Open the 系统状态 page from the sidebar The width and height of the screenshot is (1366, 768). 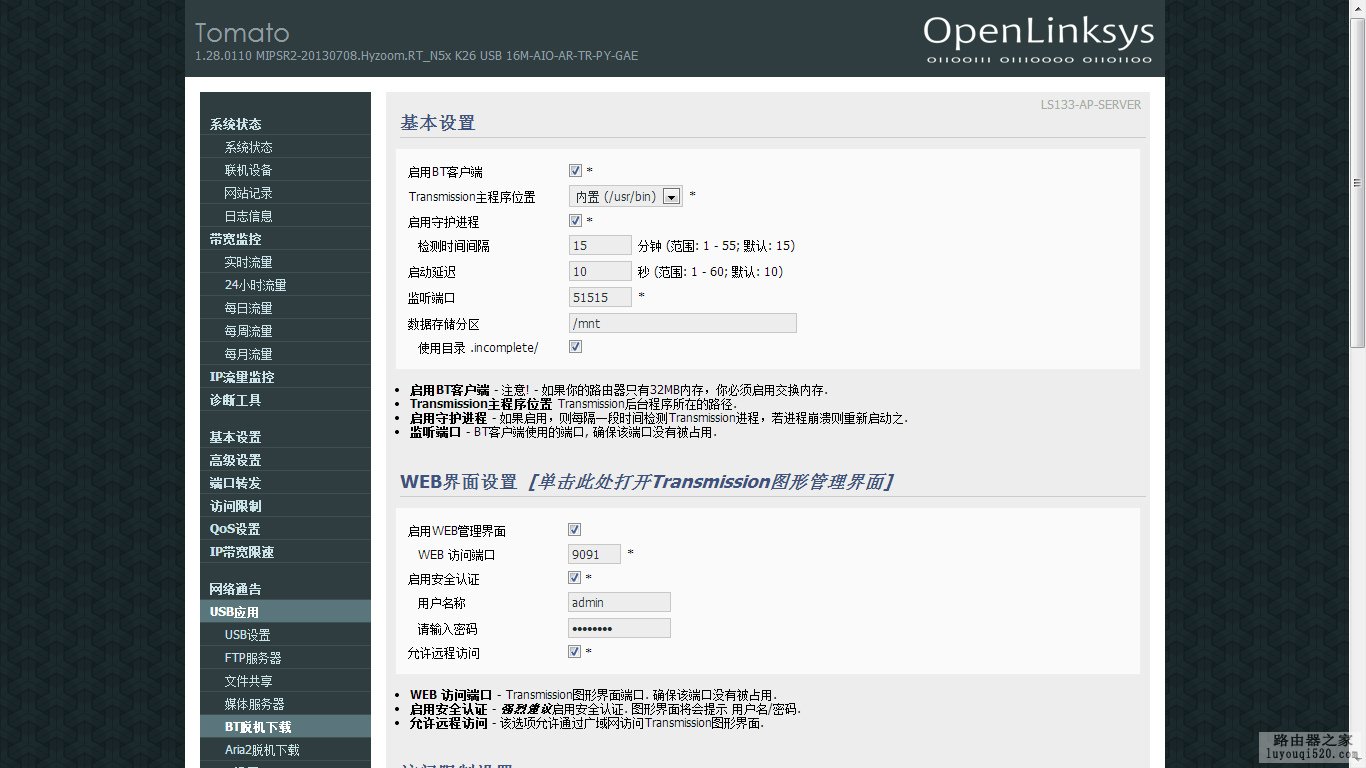click(x=247, y=147)
